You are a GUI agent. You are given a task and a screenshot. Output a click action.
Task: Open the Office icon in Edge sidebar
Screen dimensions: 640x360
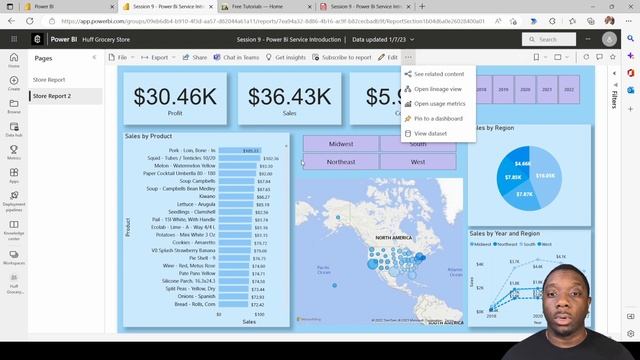[x=631, y=73]
